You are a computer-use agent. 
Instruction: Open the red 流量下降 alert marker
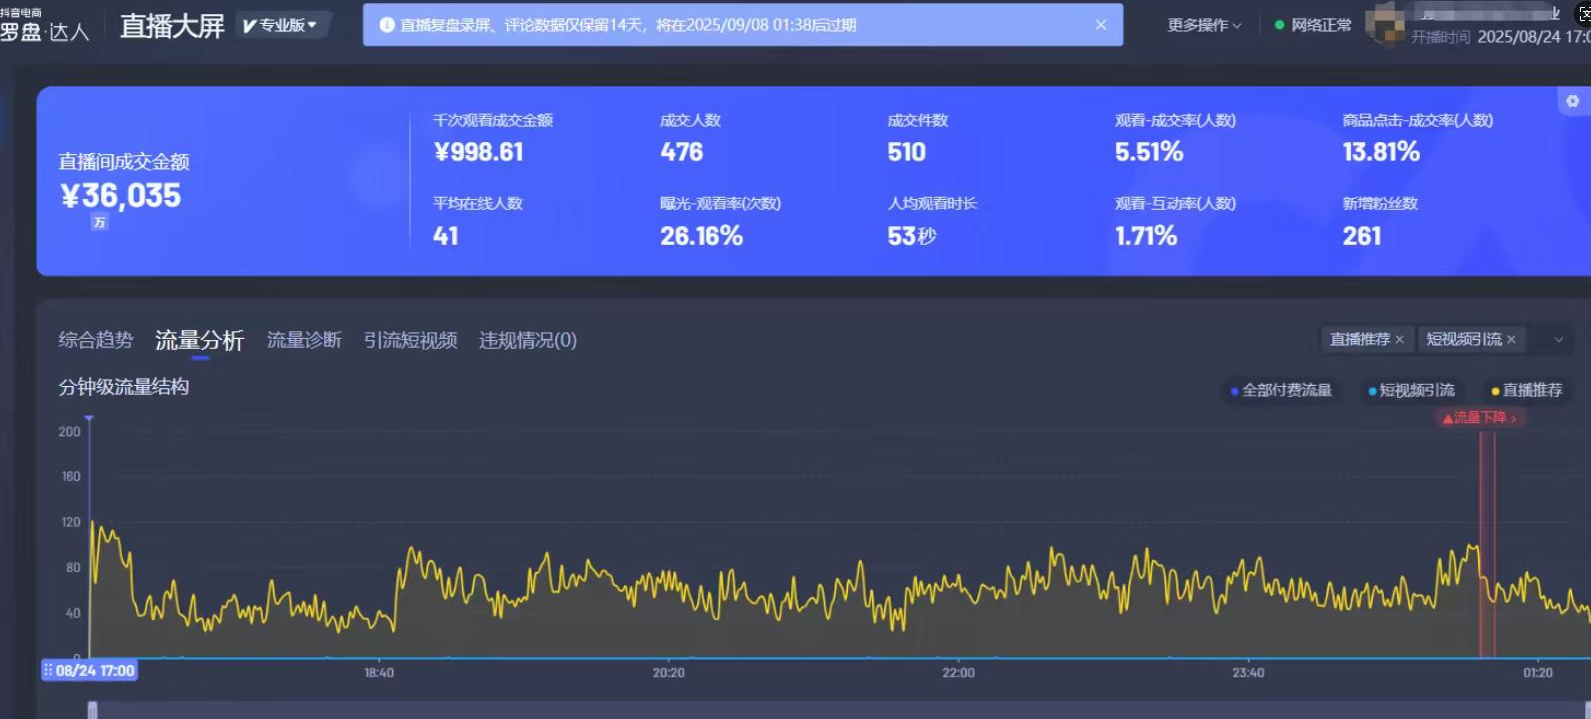click(x=1479, y=418)
